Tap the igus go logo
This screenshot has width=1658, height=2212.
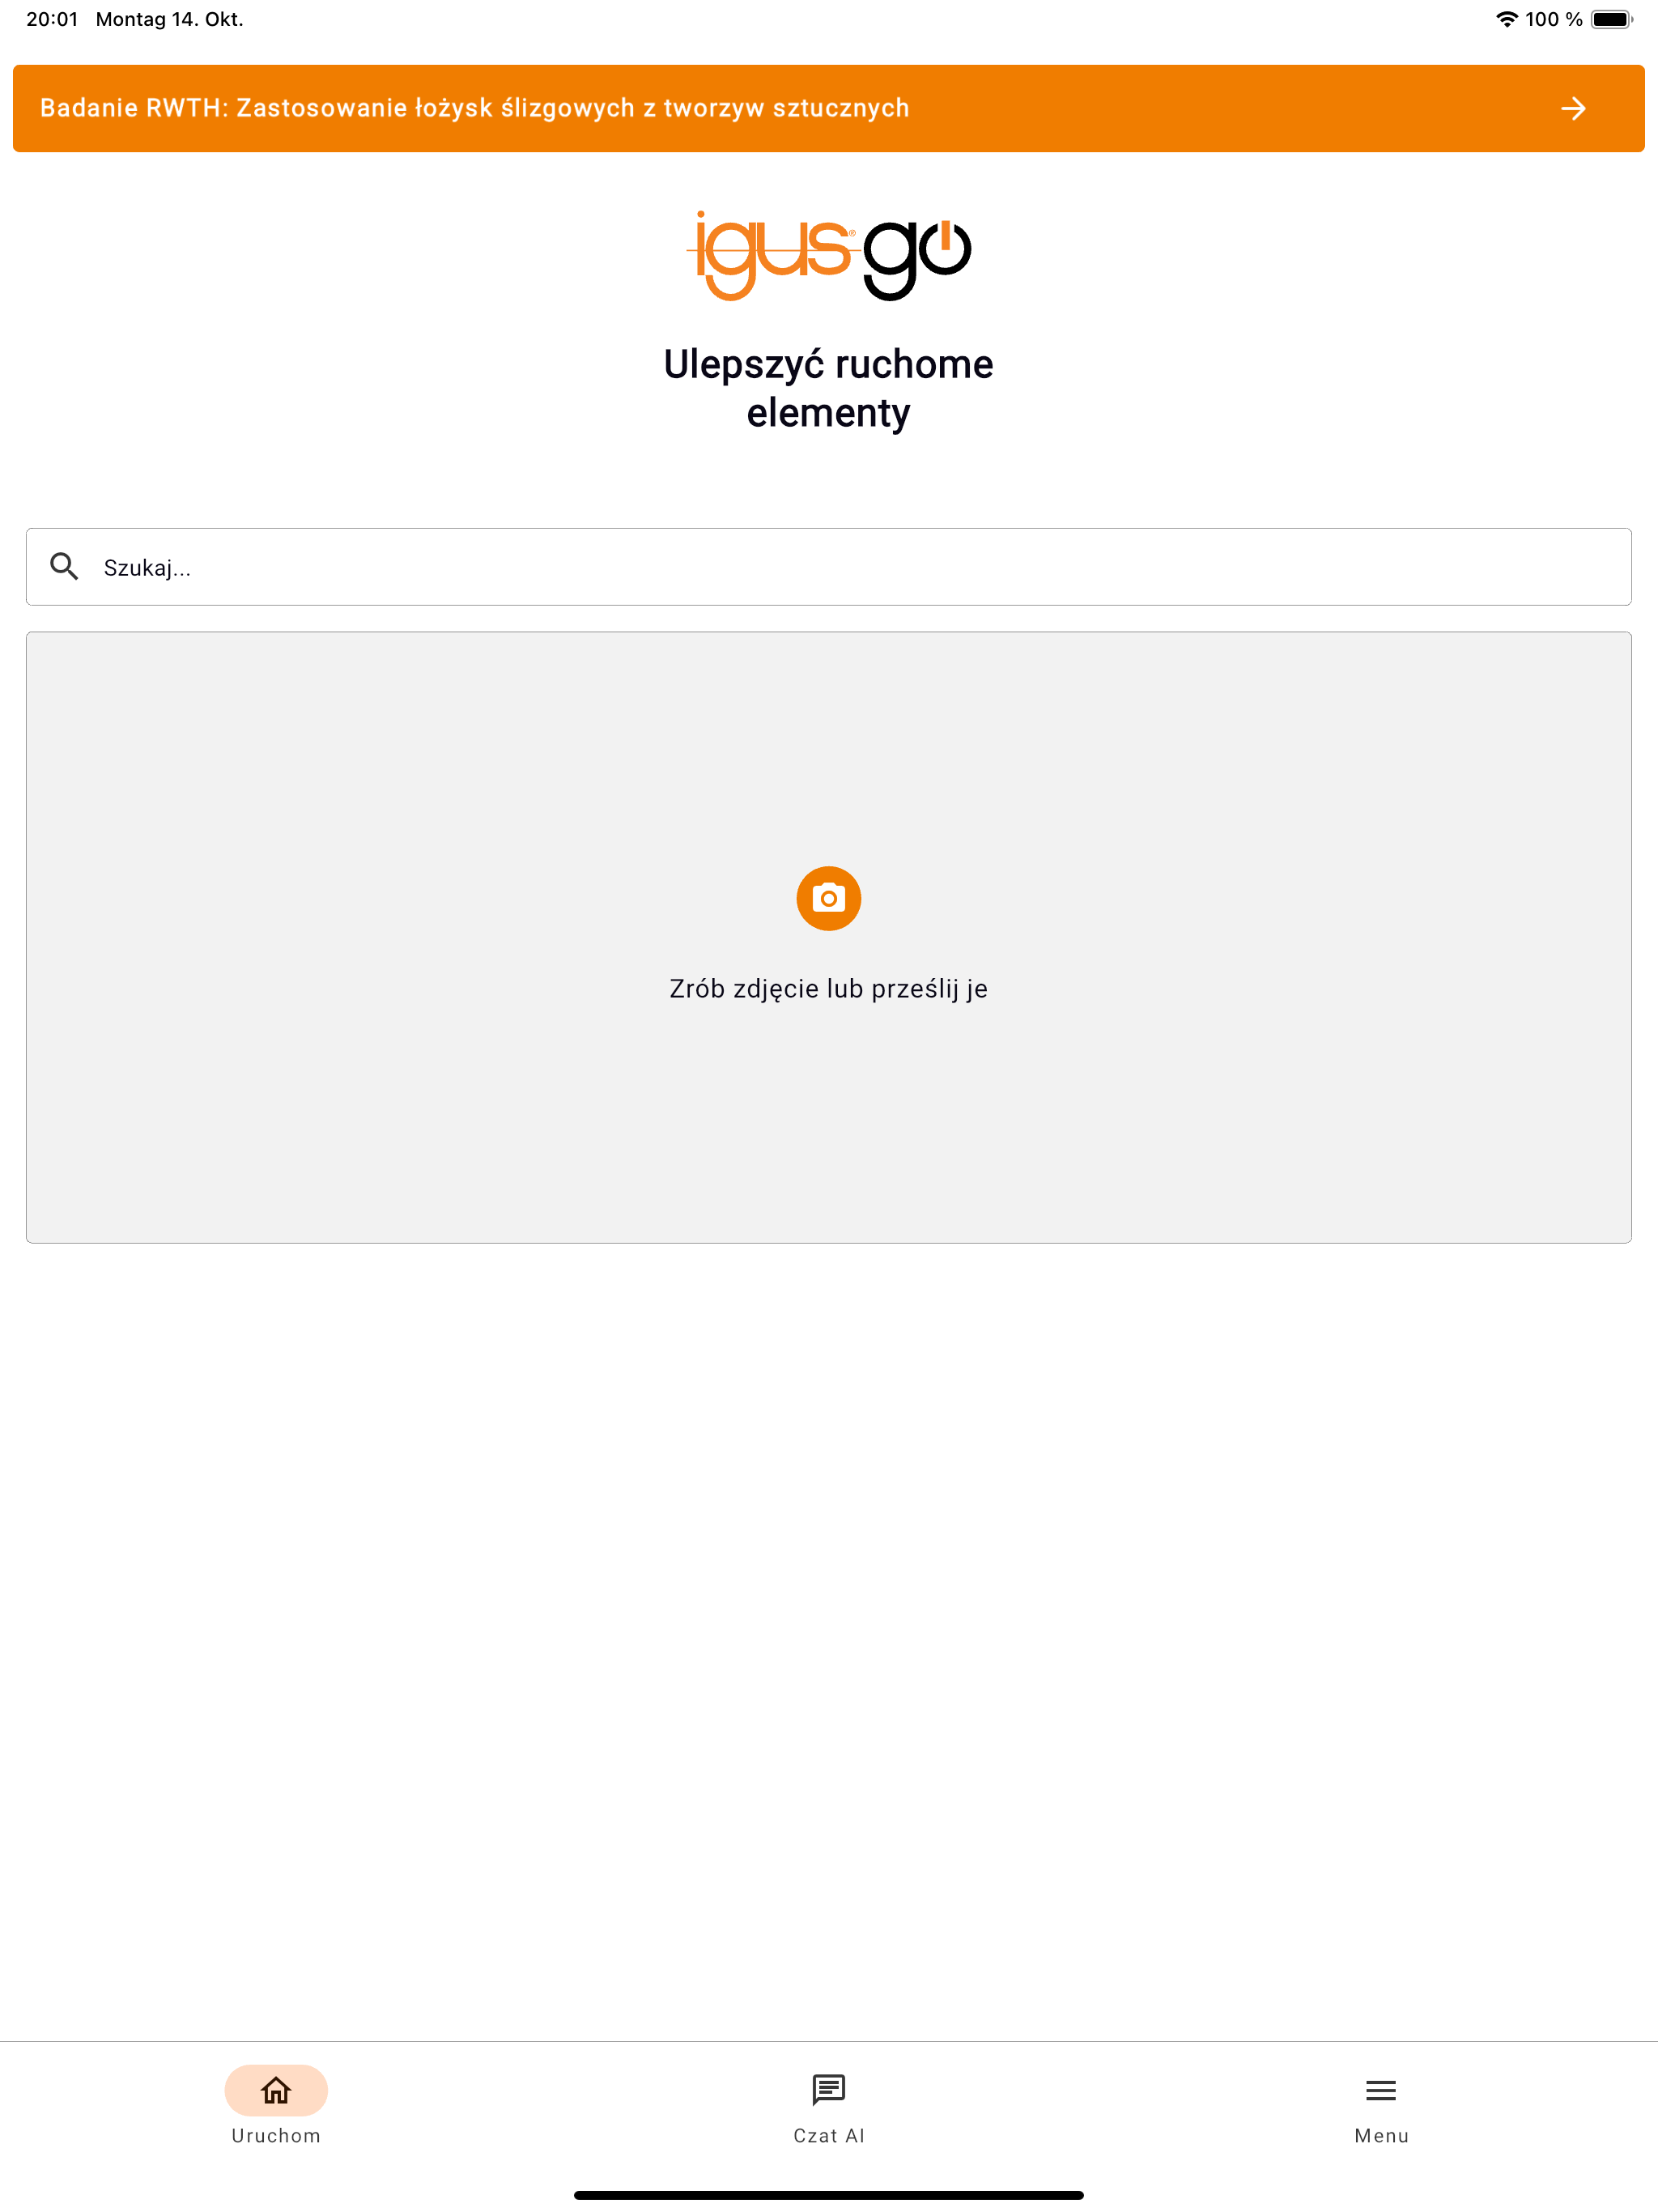tap(829, 255)
